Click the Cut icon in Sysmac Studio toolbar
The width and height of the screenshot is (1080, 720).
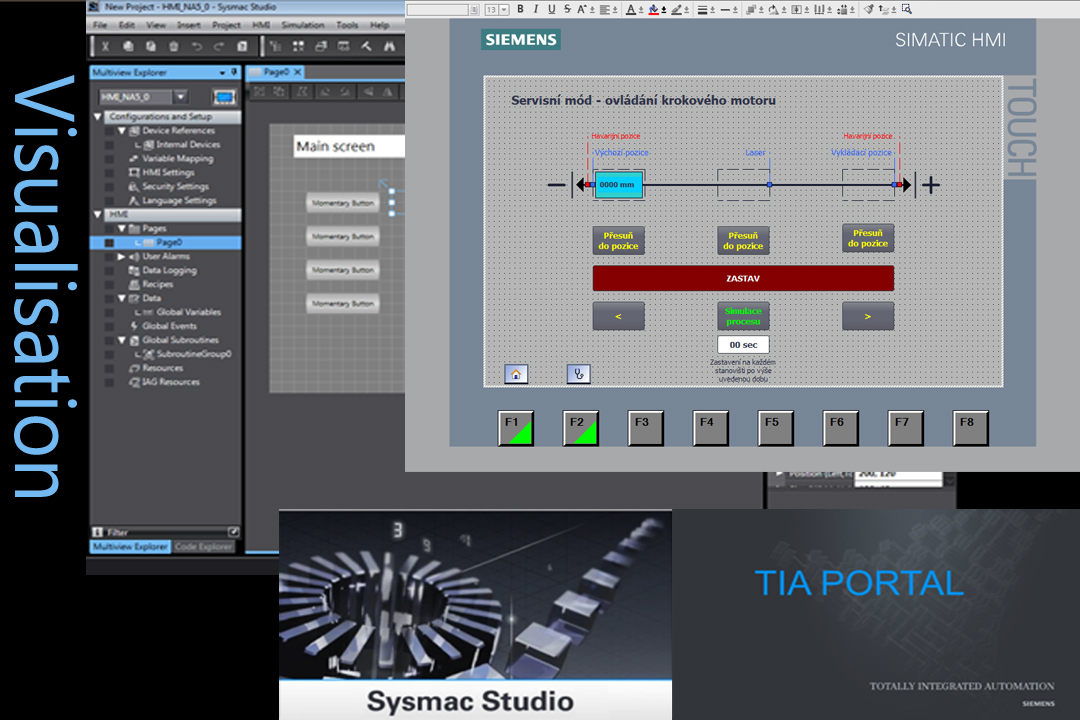pyautogui.click(x=105, y=47)
